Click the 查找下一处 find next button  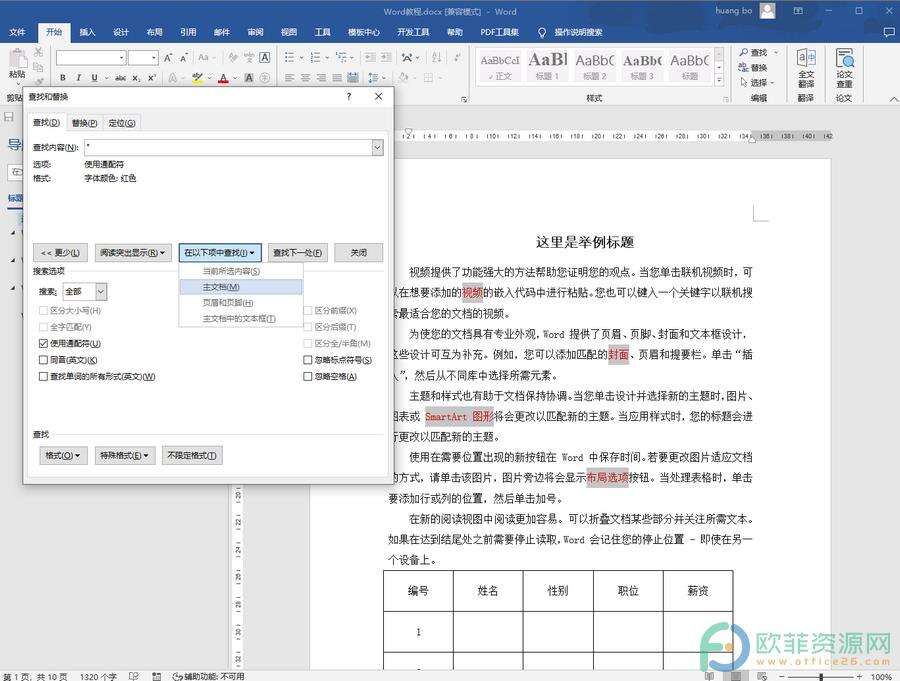(298, 253)
